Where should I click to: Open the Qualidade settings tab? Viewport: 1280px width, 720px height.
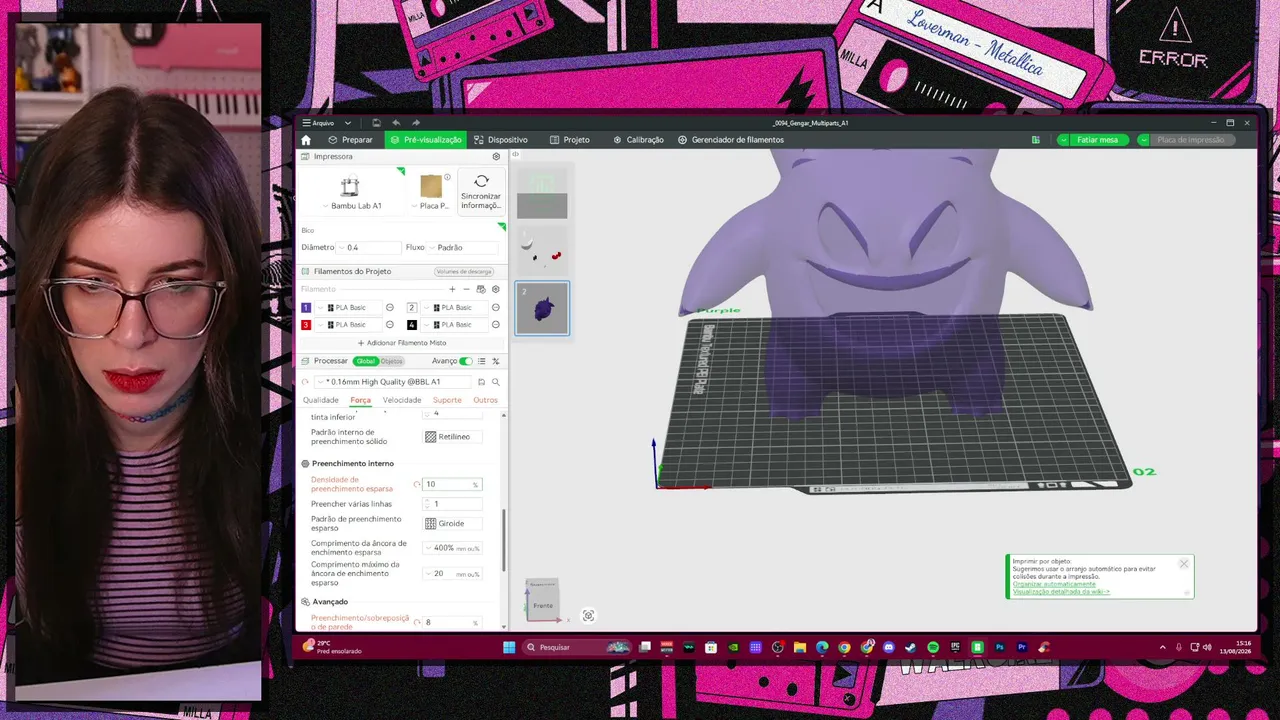click(321, 400)
